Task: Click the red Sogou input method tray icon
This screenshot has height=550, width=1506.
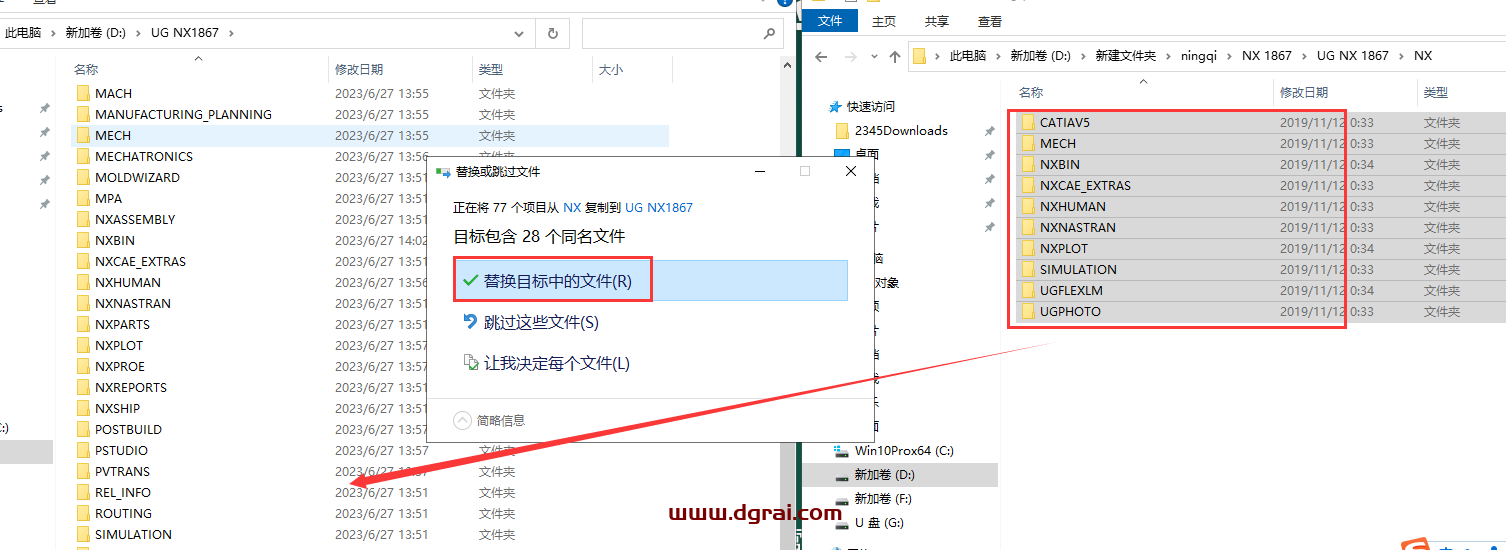Action: pos(1414,545)
